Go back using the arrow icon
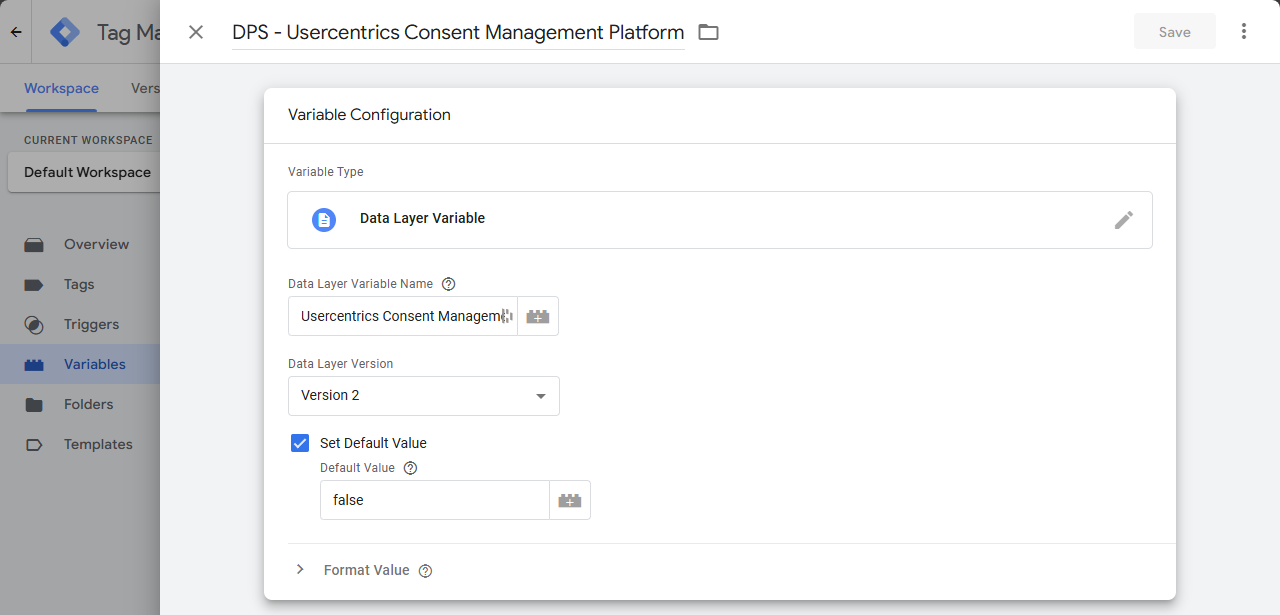 click(x=16, y=32)
